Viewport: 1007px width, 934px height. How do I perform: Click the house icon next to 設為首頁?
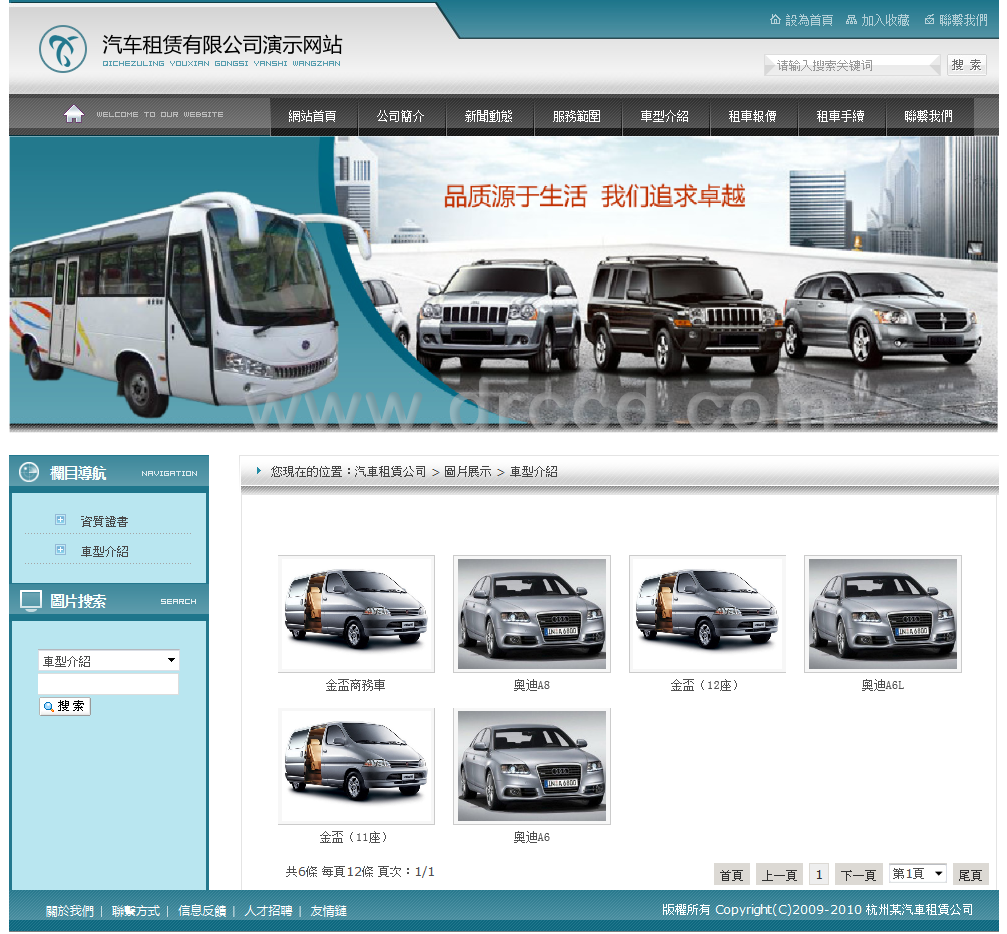pyautogui.click(x=775, y=19)
